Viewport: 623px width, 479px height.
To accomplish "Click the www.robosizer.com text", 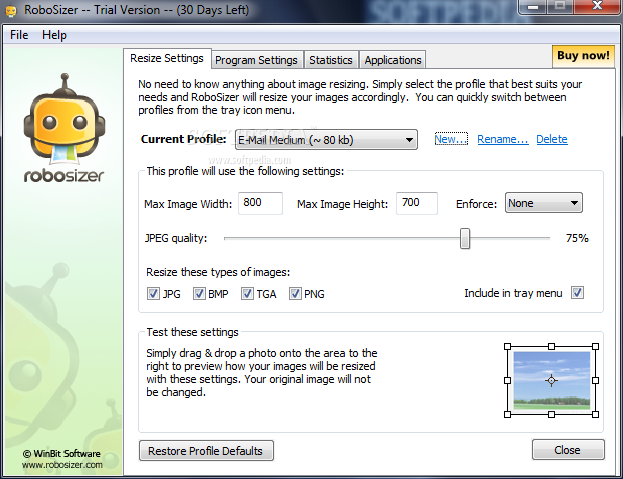I will click(x=62, y=465).
